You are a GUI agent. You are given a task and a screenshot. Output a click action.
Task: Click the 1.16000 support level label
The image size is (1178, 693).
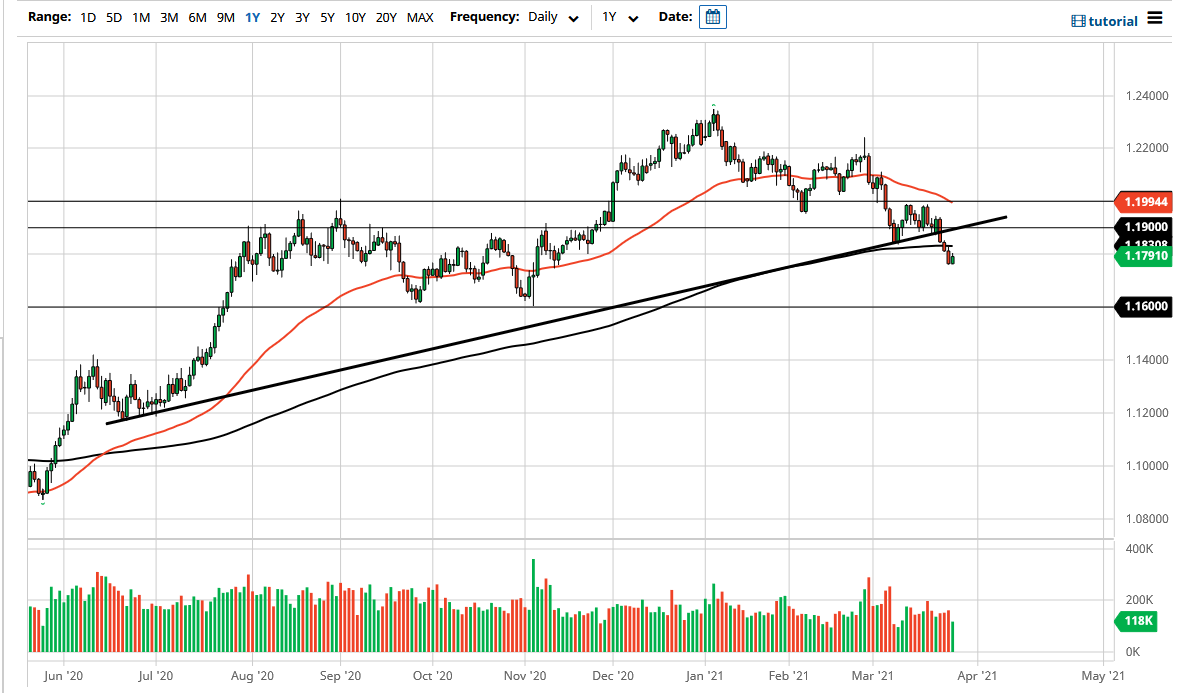pos(1143,307)
